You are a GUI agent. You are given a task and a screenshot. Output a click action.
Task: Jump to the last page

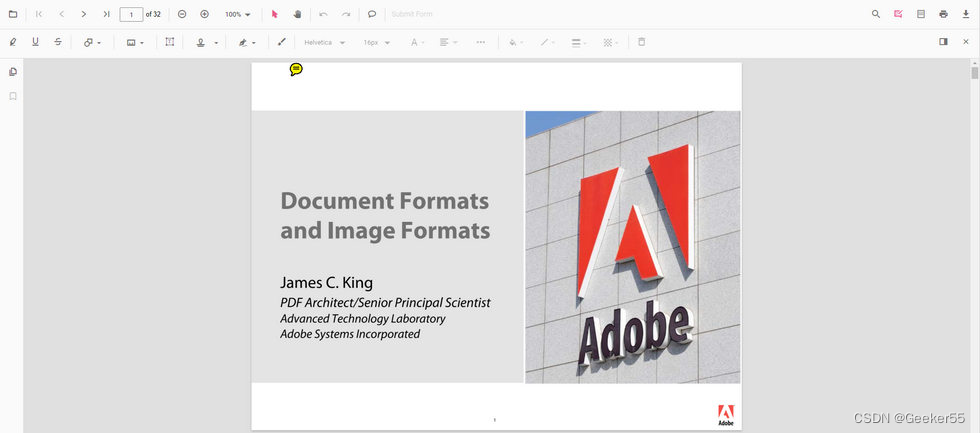click(106, 14)
